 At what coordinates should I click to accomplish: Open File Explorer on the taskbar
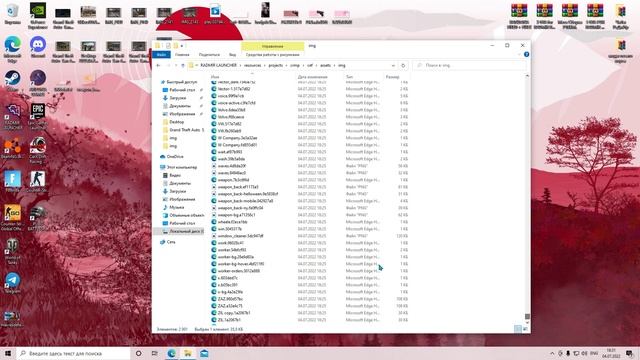click(x=188, y=353)
